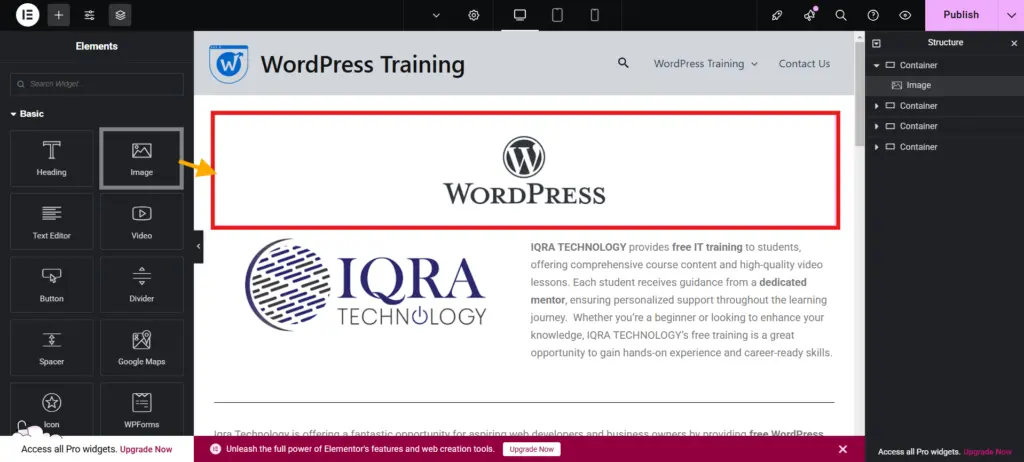This screenshot has width=1024, height=462.
Task: Open Publish options dropdown arrow
Action: (1011, 15)
